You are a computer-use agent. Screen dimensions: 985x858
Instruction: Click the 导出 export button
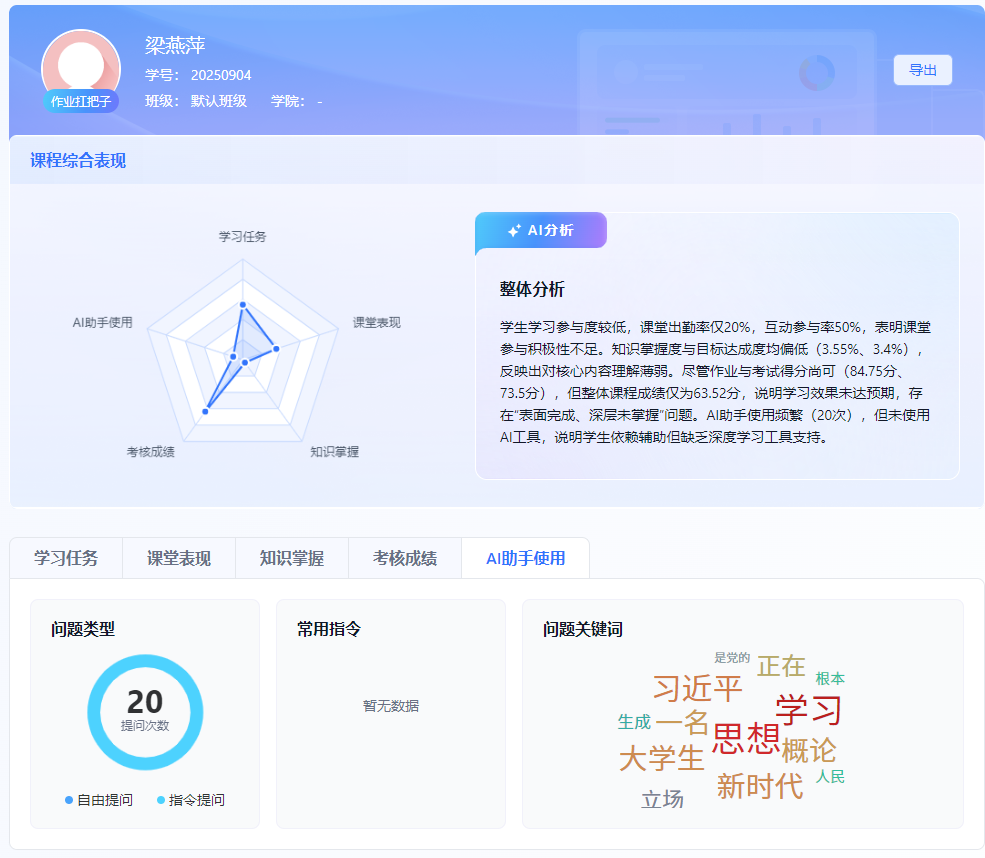click(922, 70)
